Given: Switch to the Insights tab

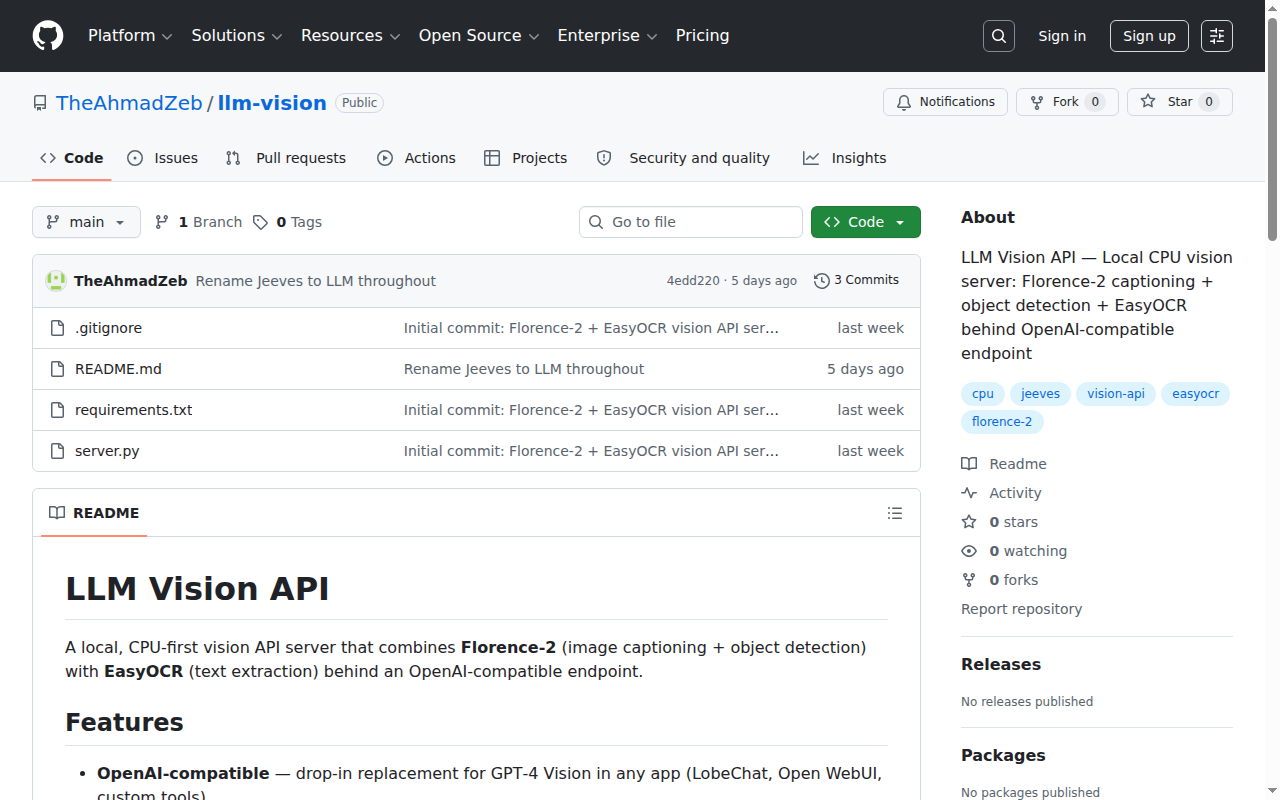Looking at the screenshot, I should 845,158.
